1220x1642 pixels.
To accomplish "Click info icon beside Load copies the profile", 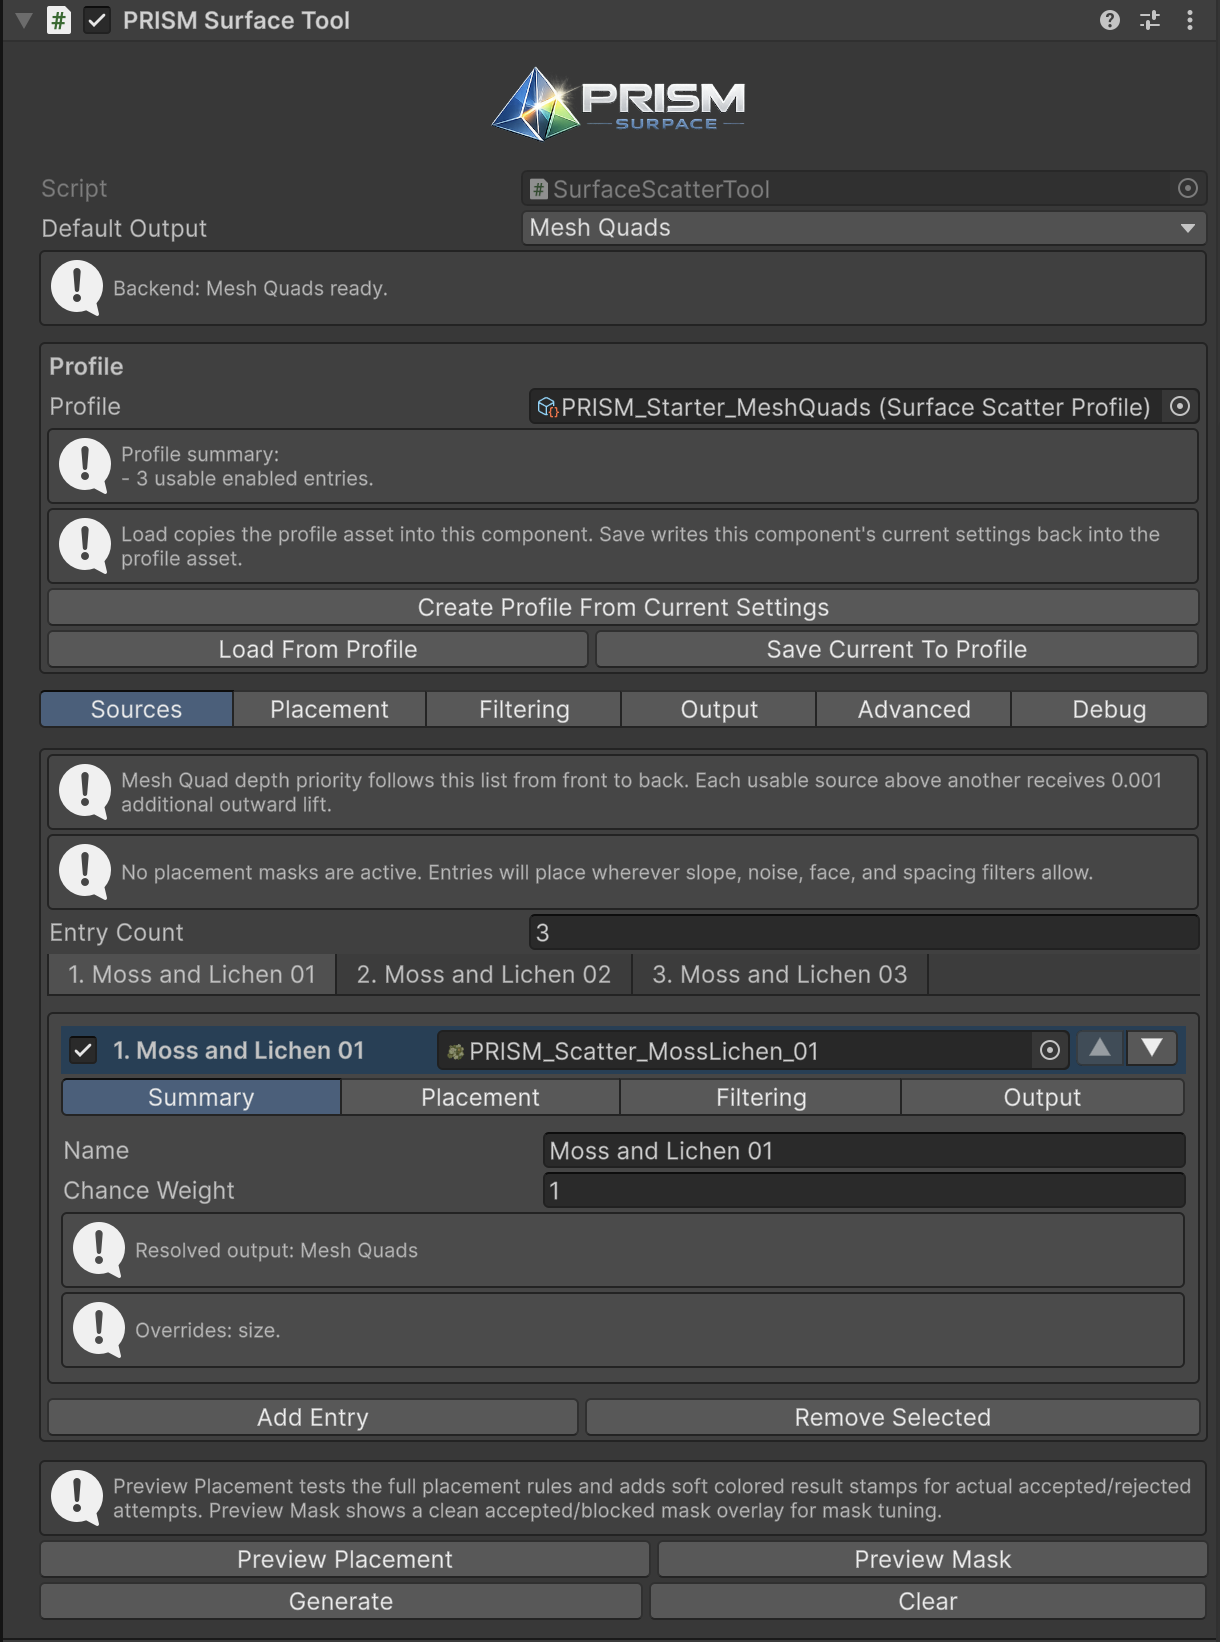I will pos(85,546).
